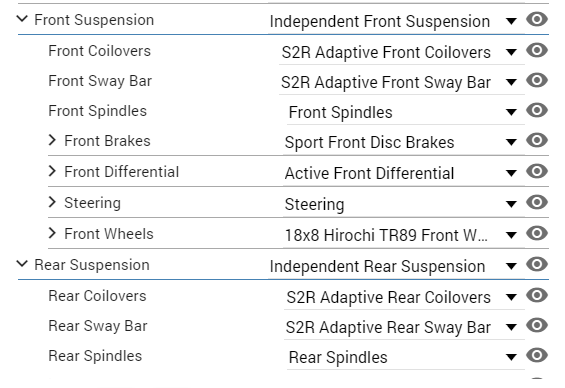Screen dimensions: 565x388
Task: Open the Independent Rear Suspension dropdown
Action: [396, 267]
